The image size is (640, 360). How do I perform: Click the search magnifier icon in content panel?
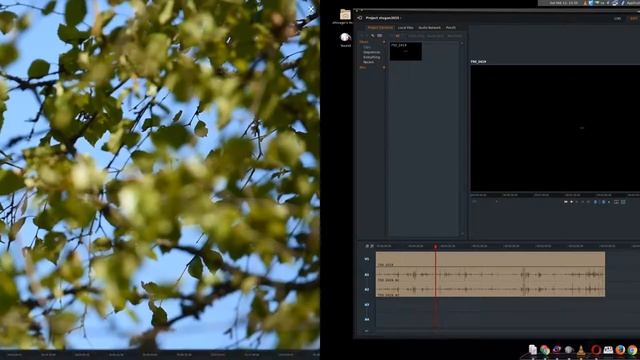(373, 36)
